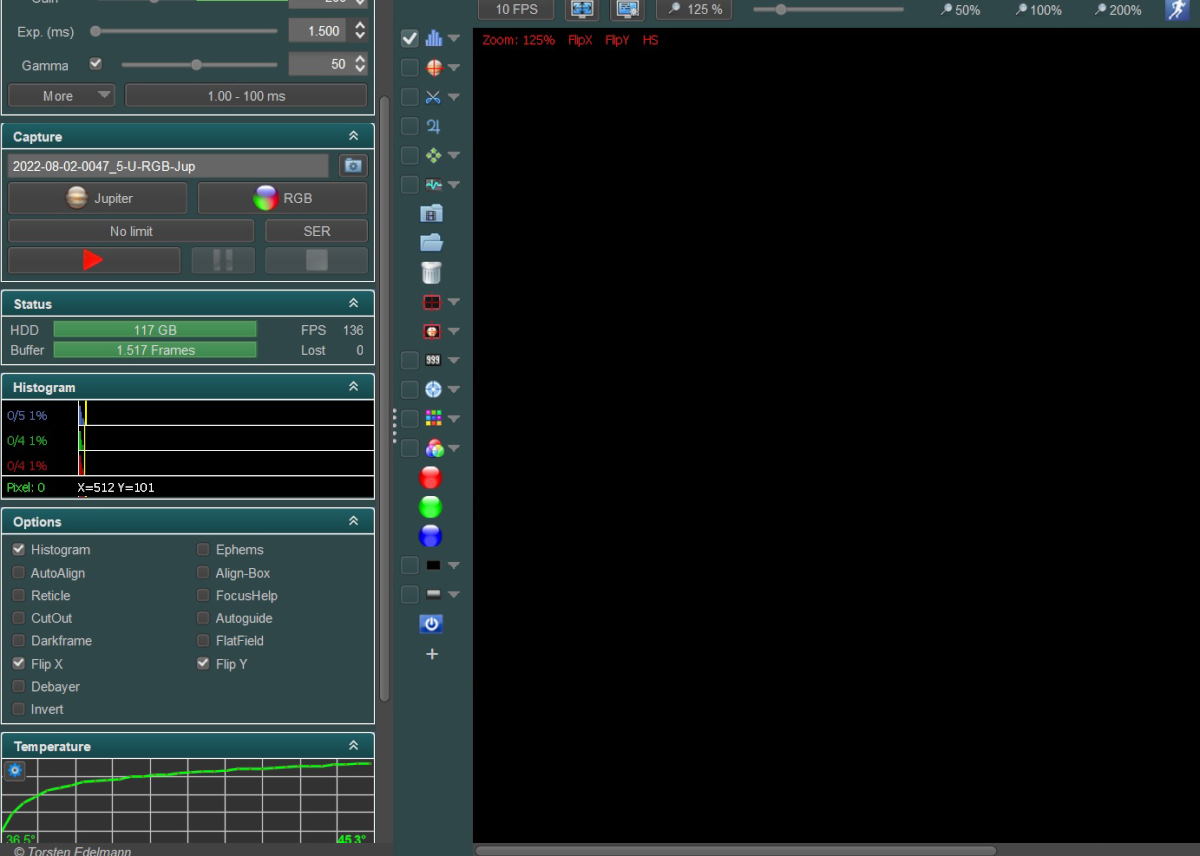
Task: Enable the AutoAlign option
Action: click(x=19, y=572)
